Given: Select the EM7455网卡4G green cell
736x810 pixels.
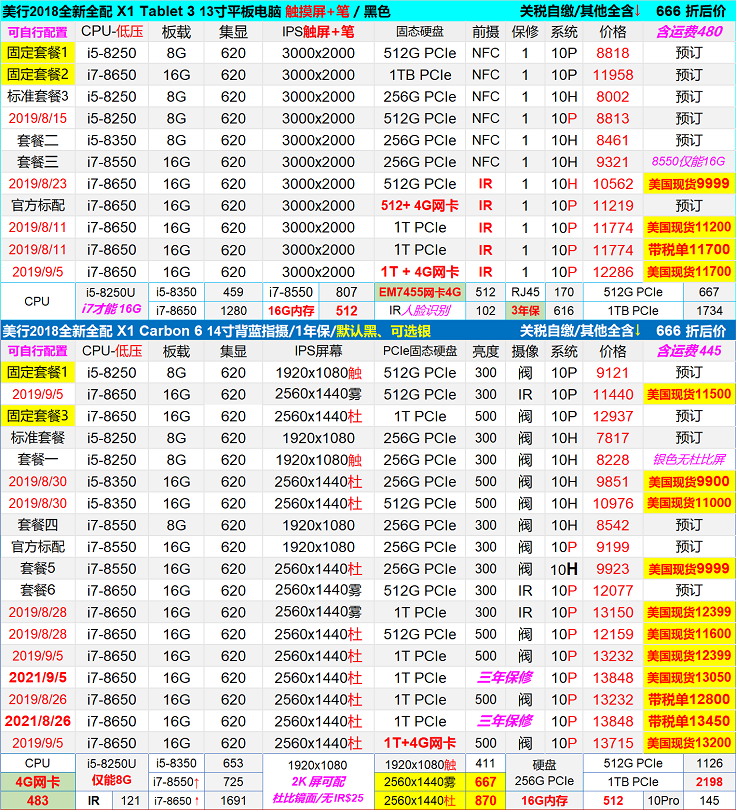Looking at the screenshot, I should coord(420,293).
